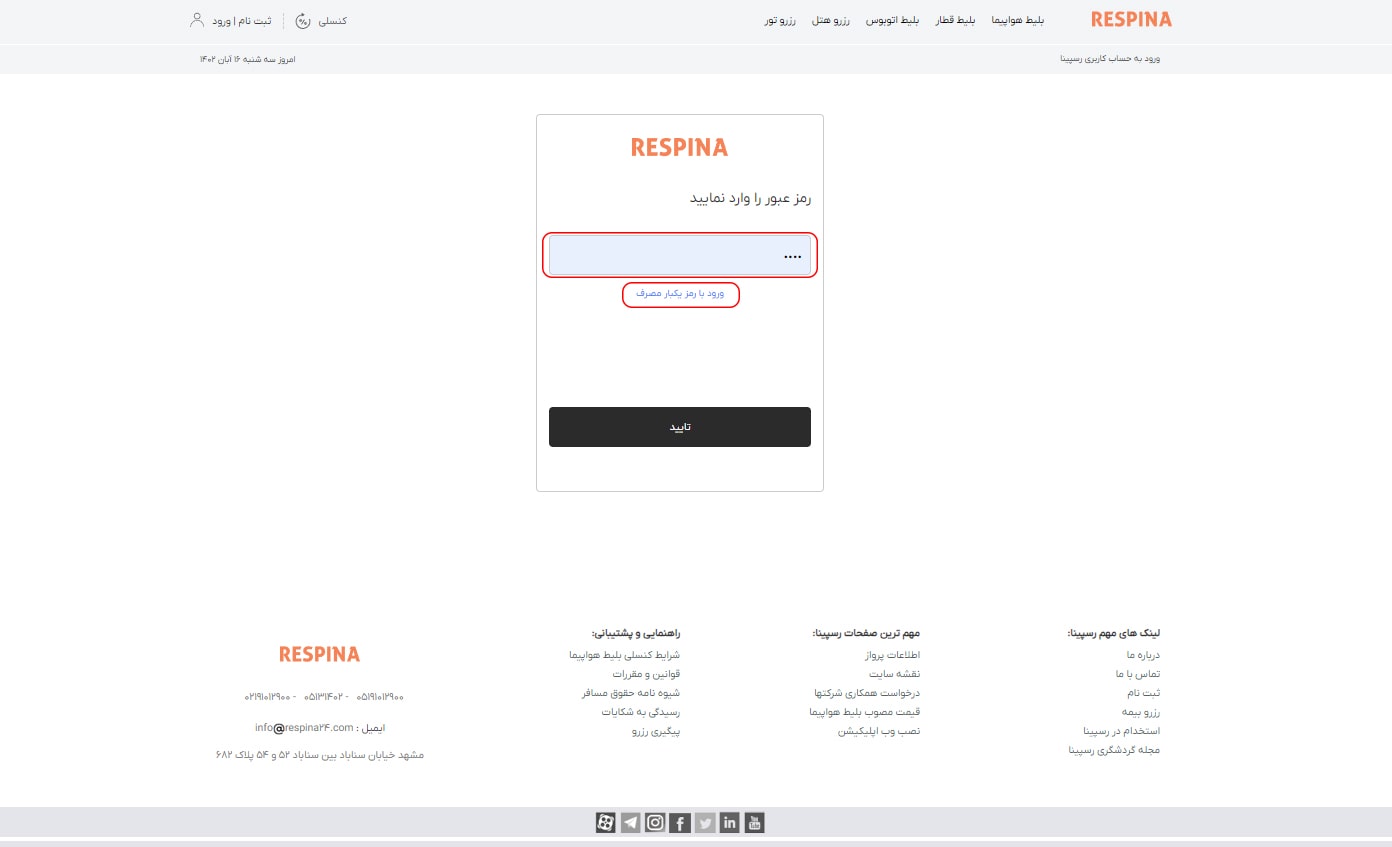
Task: Open the بلیط هواپیما menu item
Action: pyautogui.click(x=1015, y=20)
